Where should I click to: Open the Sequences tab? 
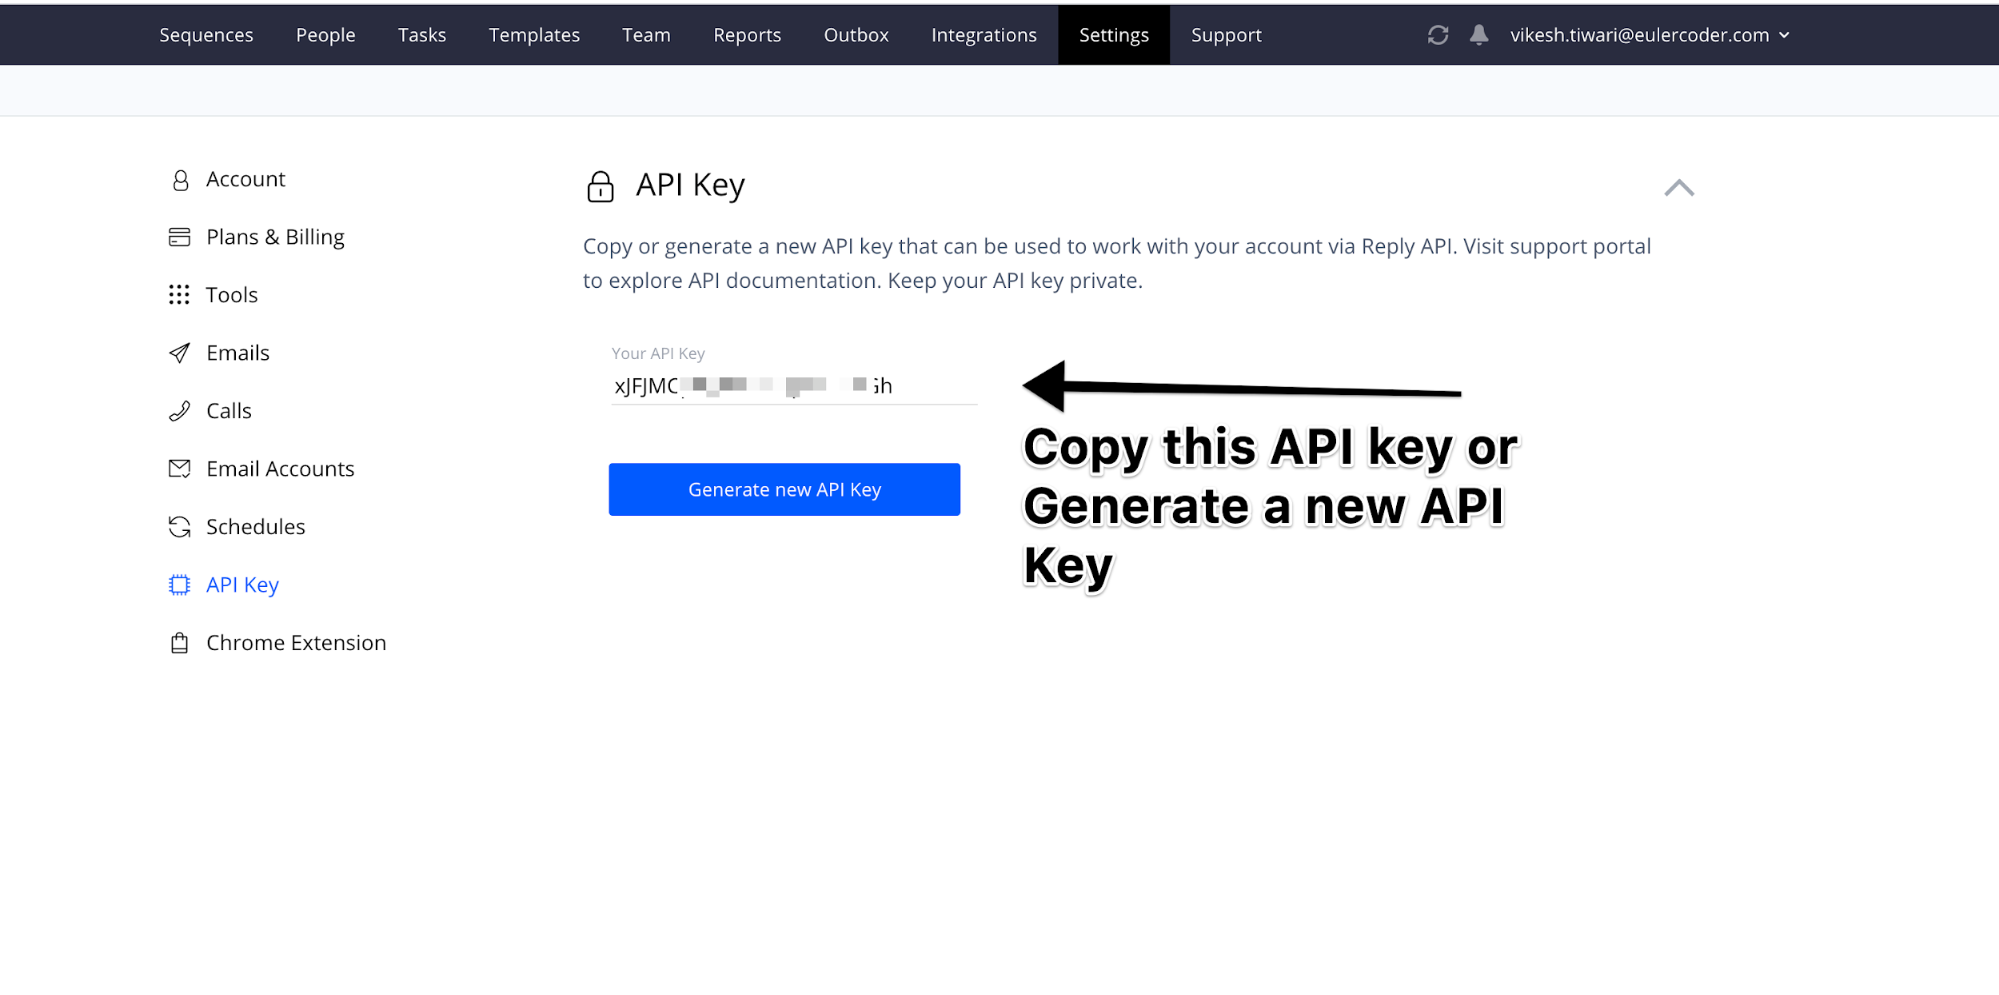pos(206,35)
